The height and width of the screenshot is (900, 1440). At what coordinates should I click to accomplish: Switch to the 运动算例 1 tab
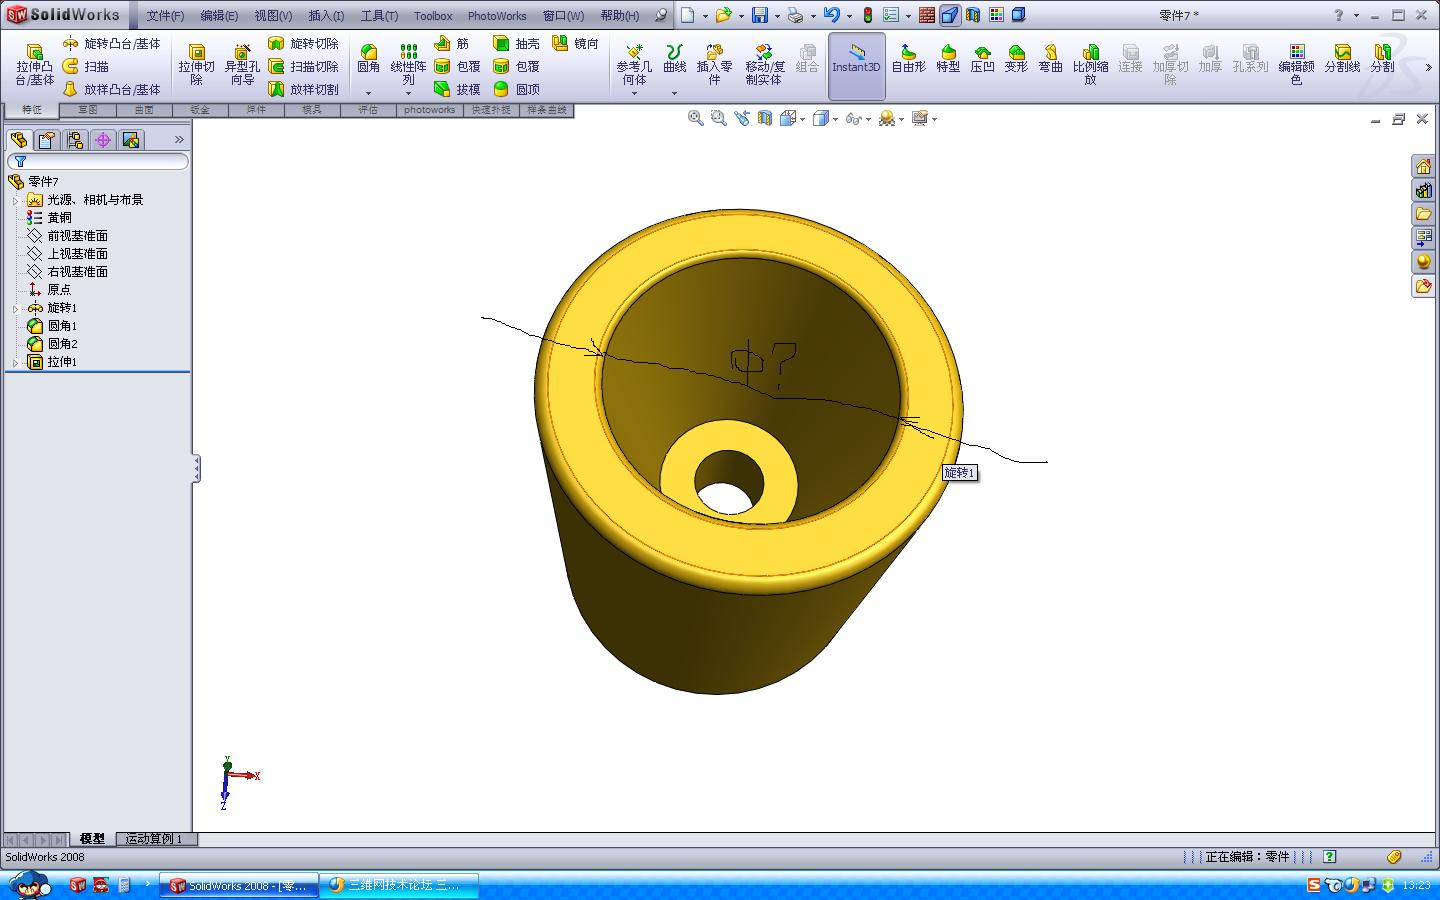[x=154, y=839]
